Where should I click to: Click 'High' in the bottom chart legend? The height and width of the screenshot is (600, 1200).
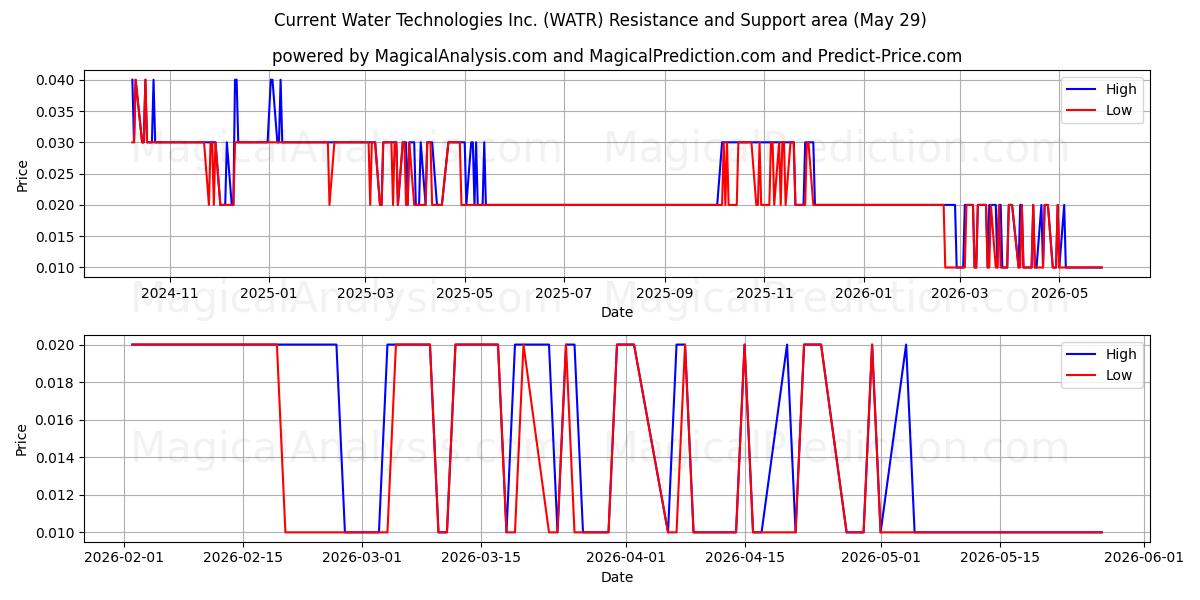click(x=1121, y=354)
